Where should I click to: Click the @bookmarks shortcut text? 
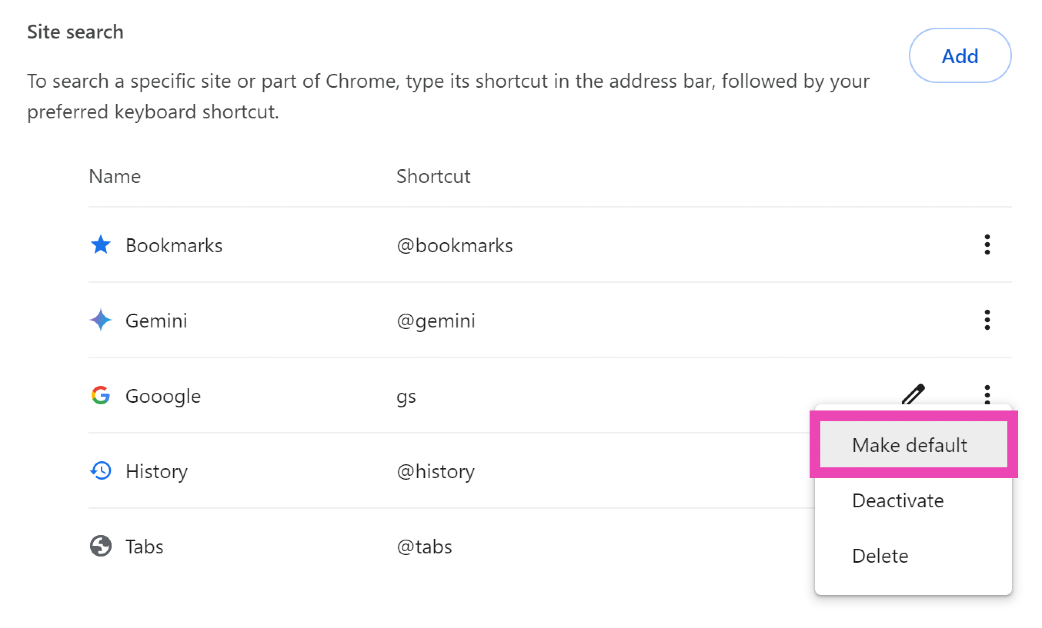(x=455, y=245)
